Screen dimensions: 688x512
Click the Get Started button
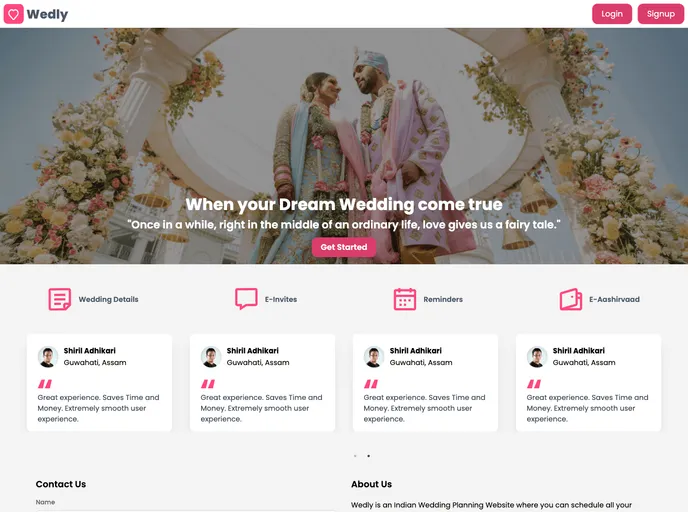[x=344, y=247]
